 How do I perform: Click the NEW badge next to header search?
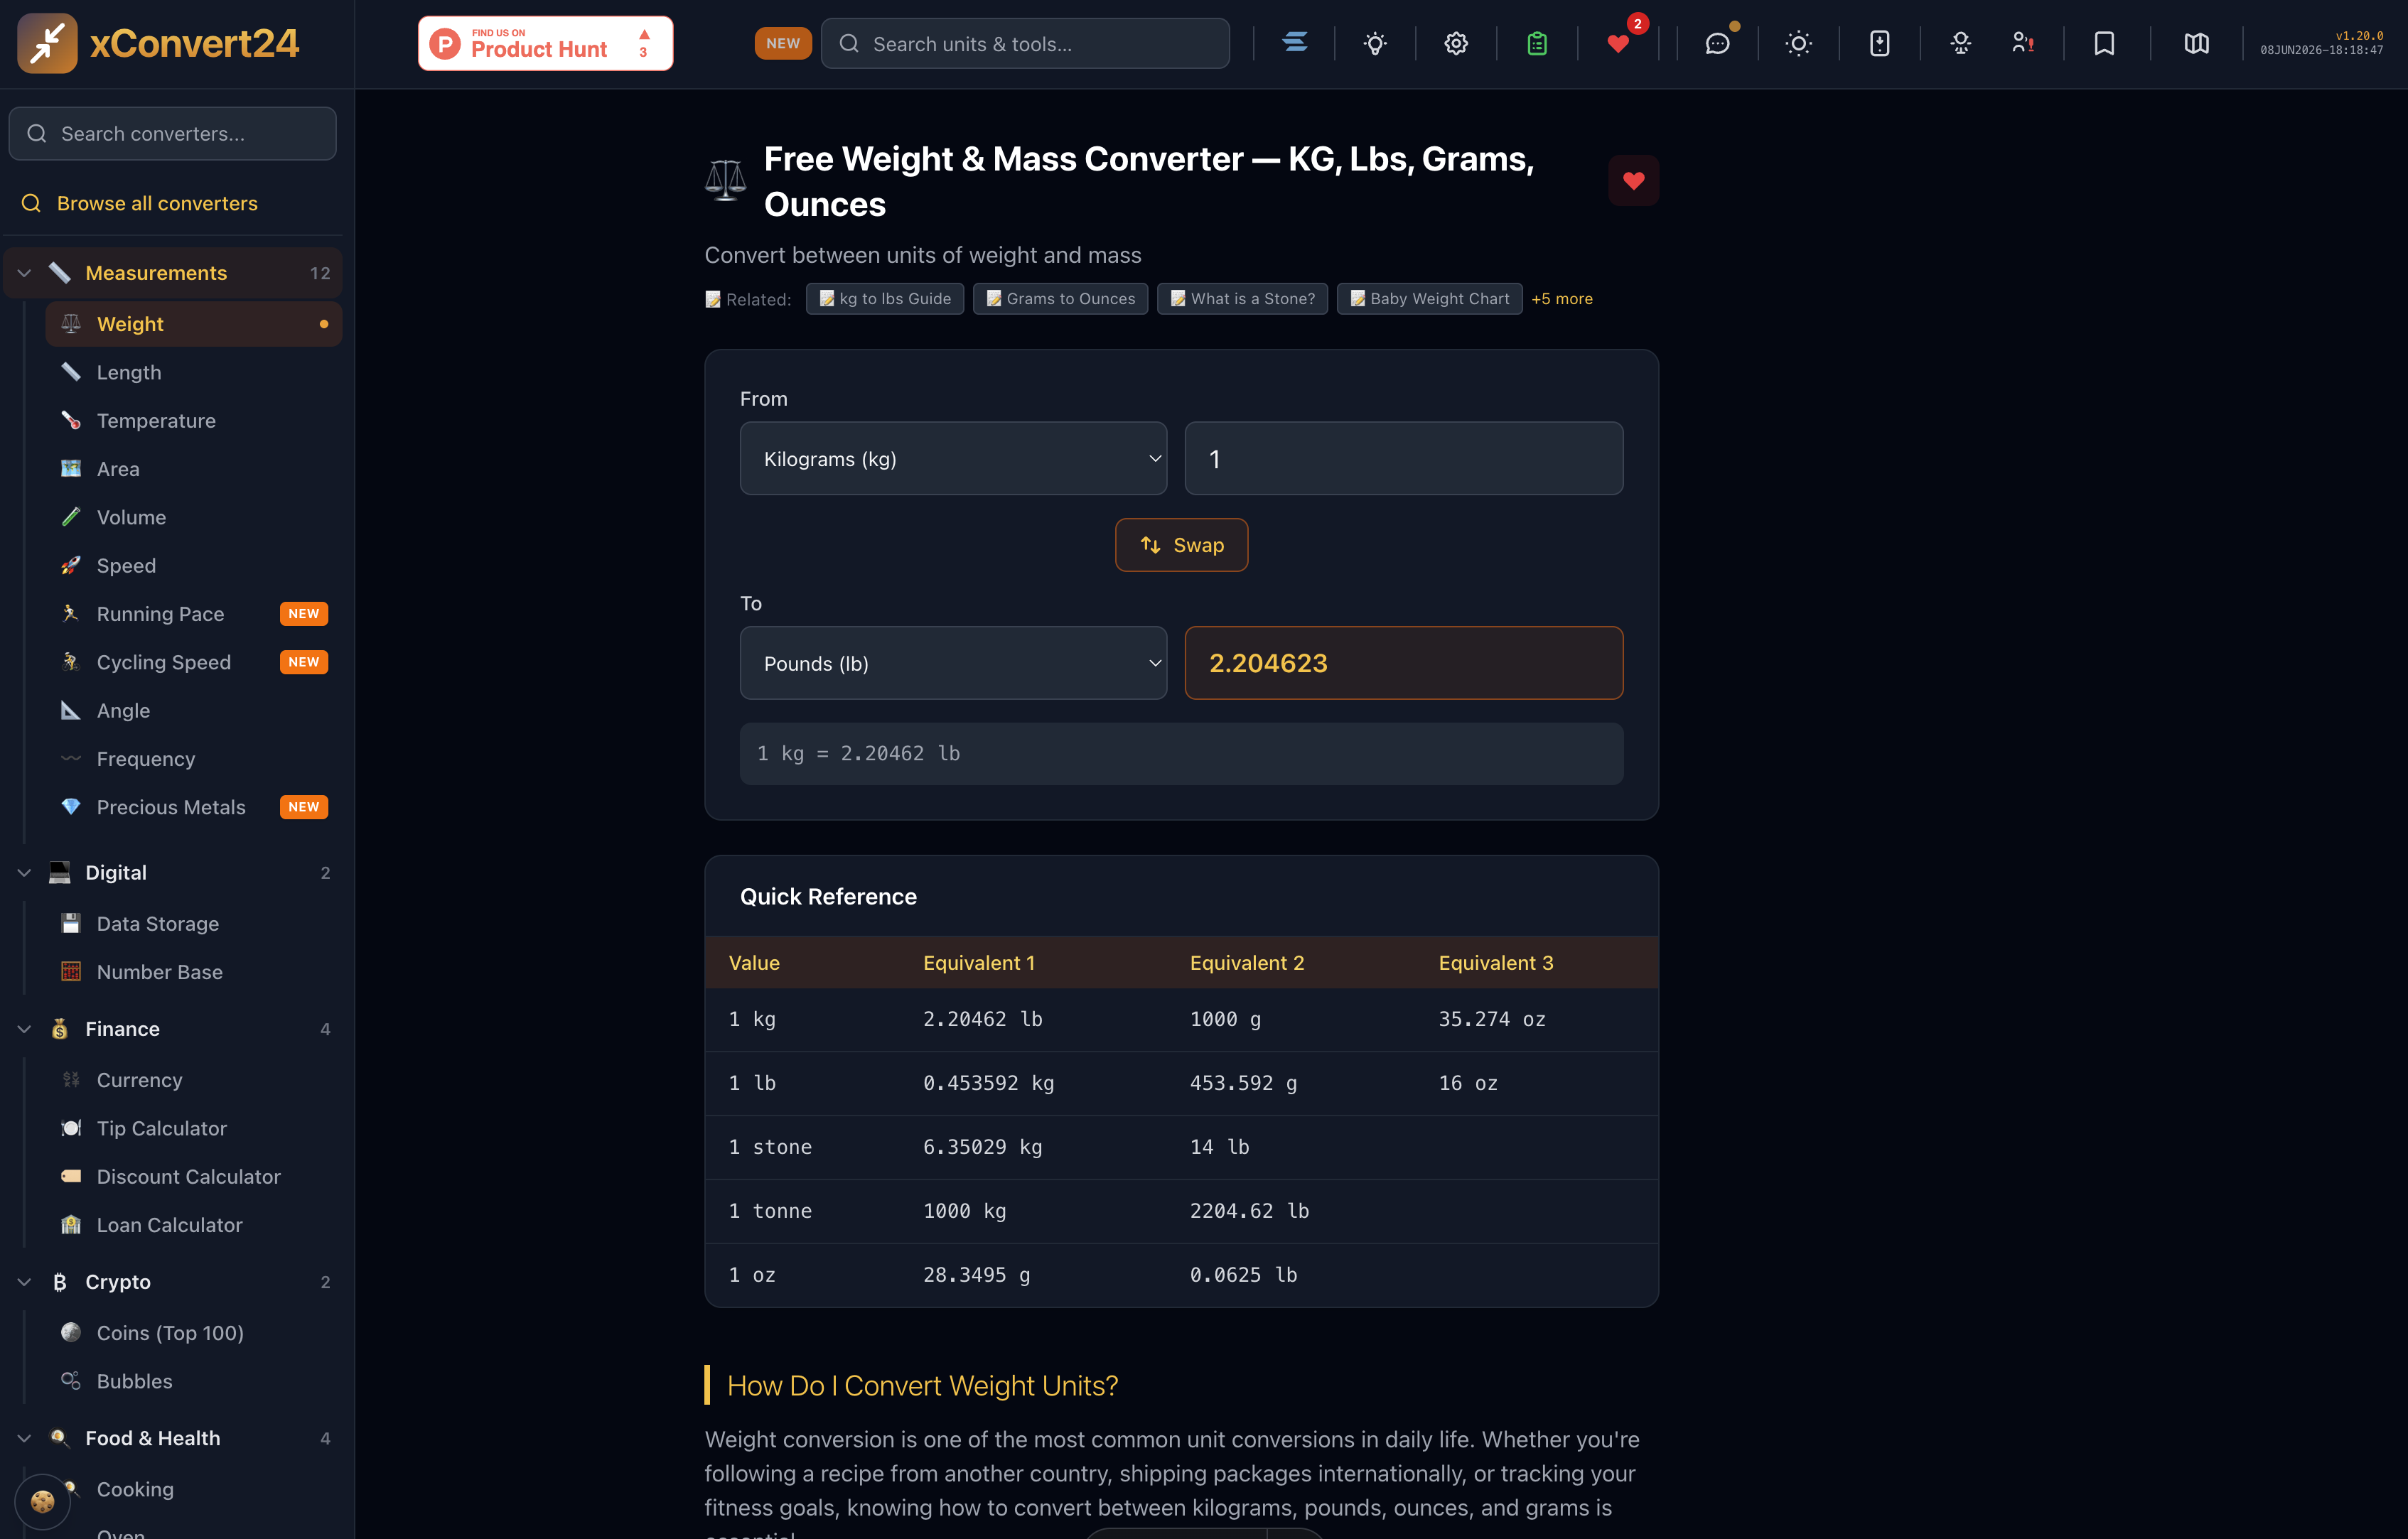[x=783, y=43]
